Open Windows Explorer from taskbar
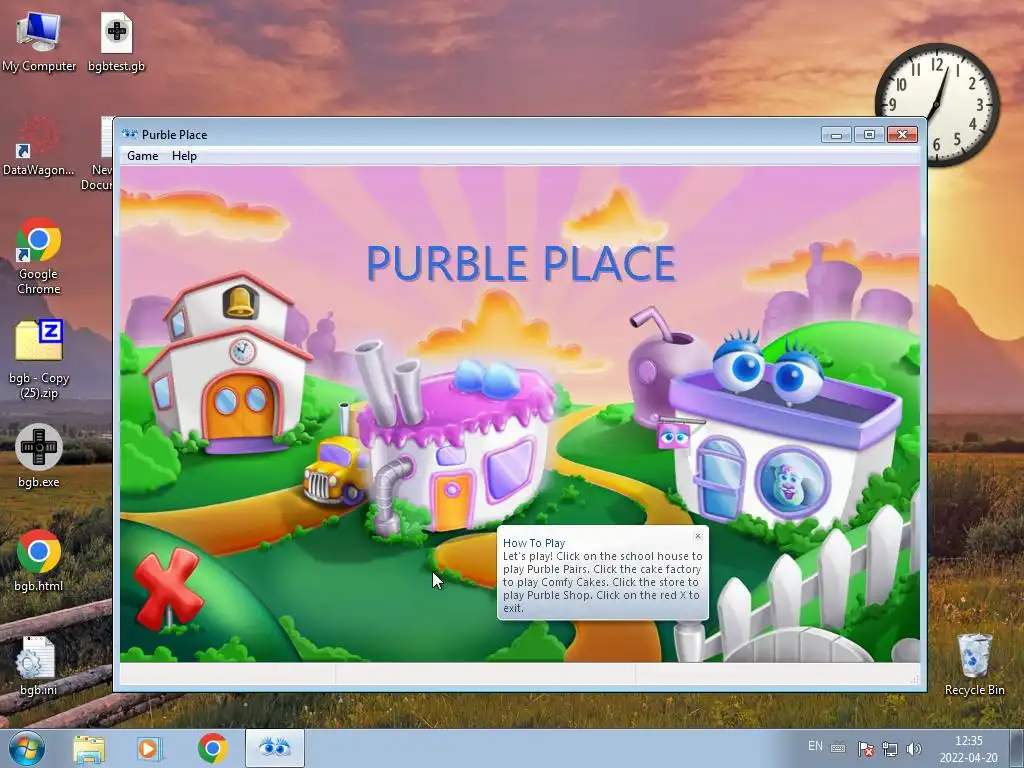The image size is (1024, 768). (89, 748)
